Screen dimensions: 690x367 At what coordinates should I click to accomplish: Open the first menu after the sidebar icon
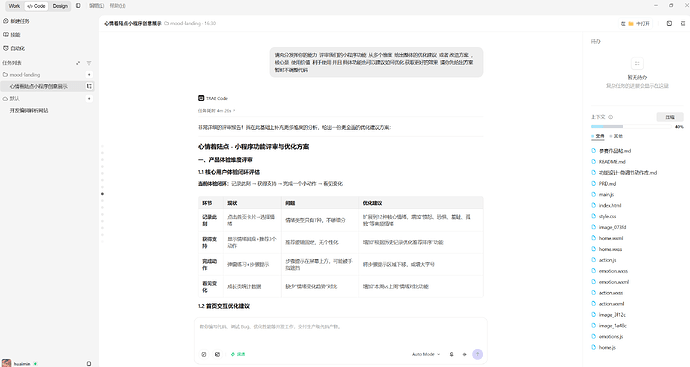tap(96, 6)
